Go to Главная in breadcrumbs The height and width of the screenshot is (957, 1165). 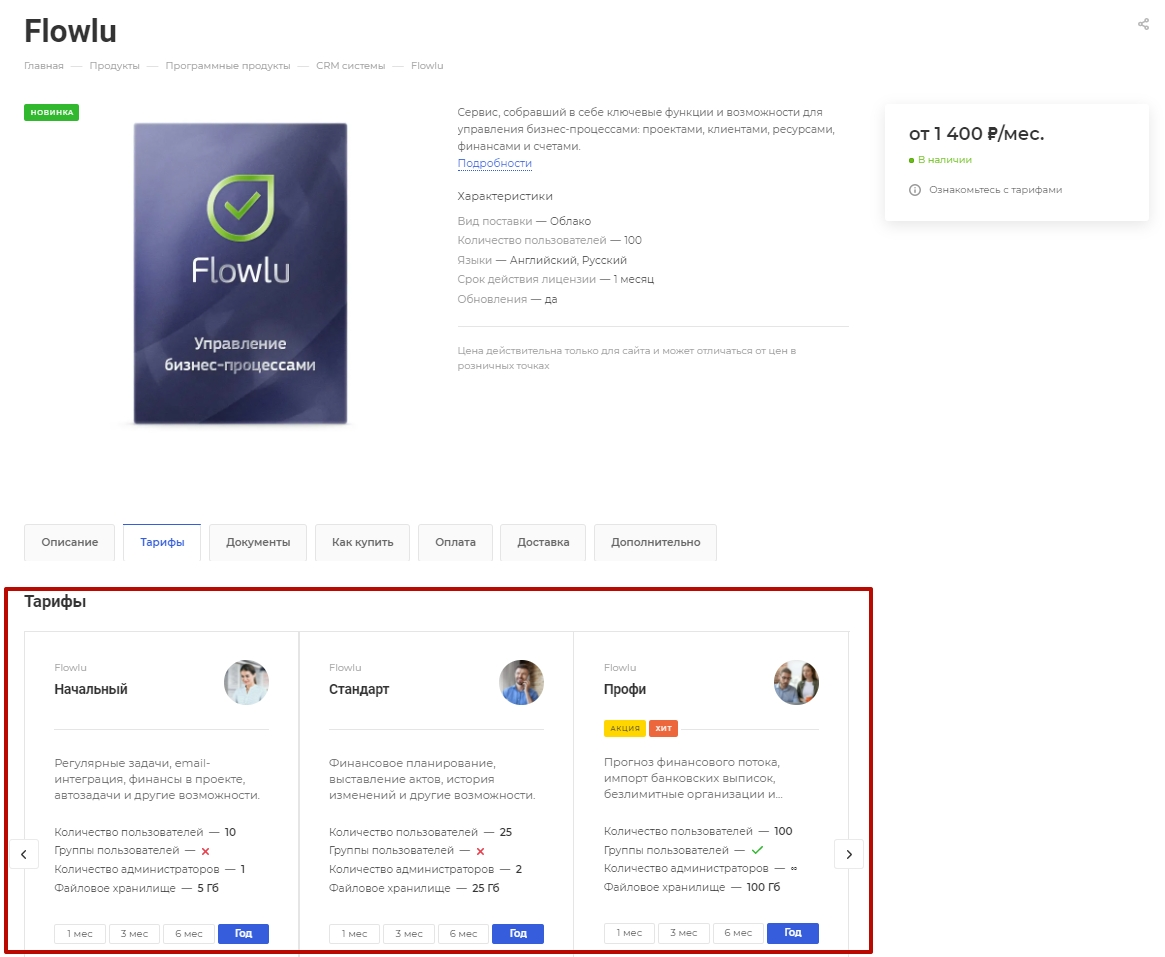point(44,66)
